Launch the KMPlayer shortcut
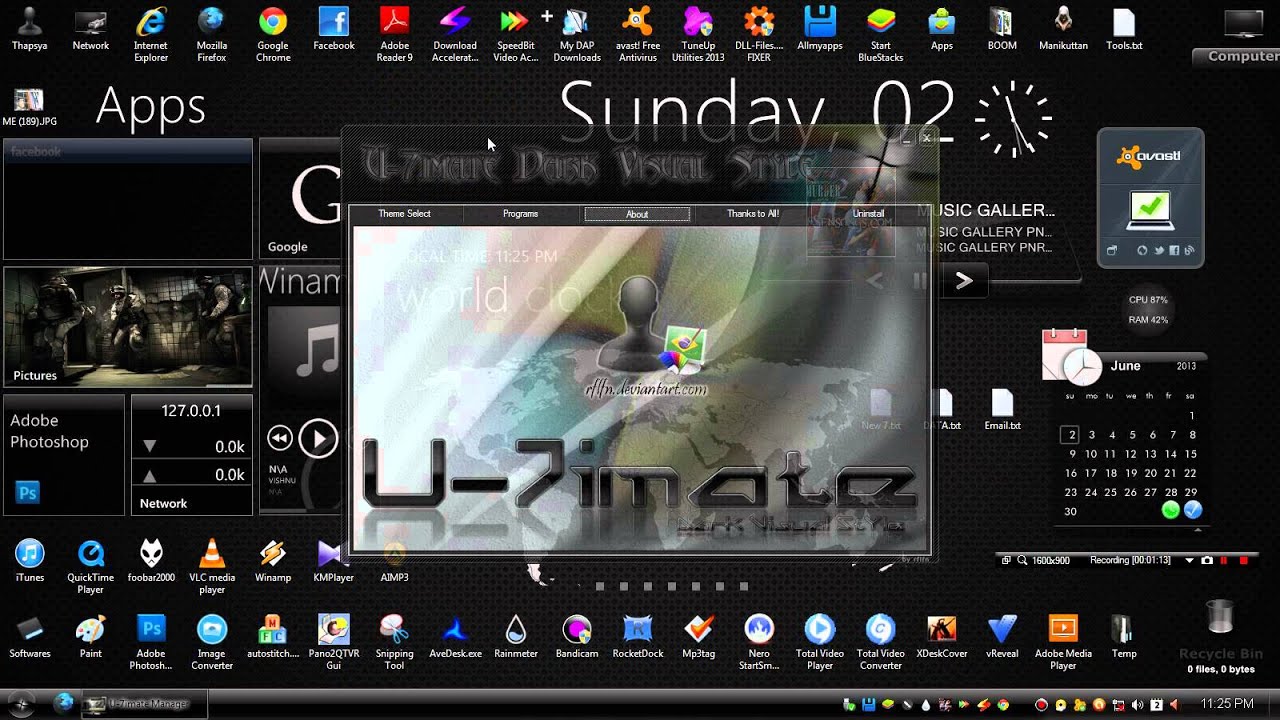Image resolution: width=1280 pixels, height=720 pixels. [x=333, y=561]
